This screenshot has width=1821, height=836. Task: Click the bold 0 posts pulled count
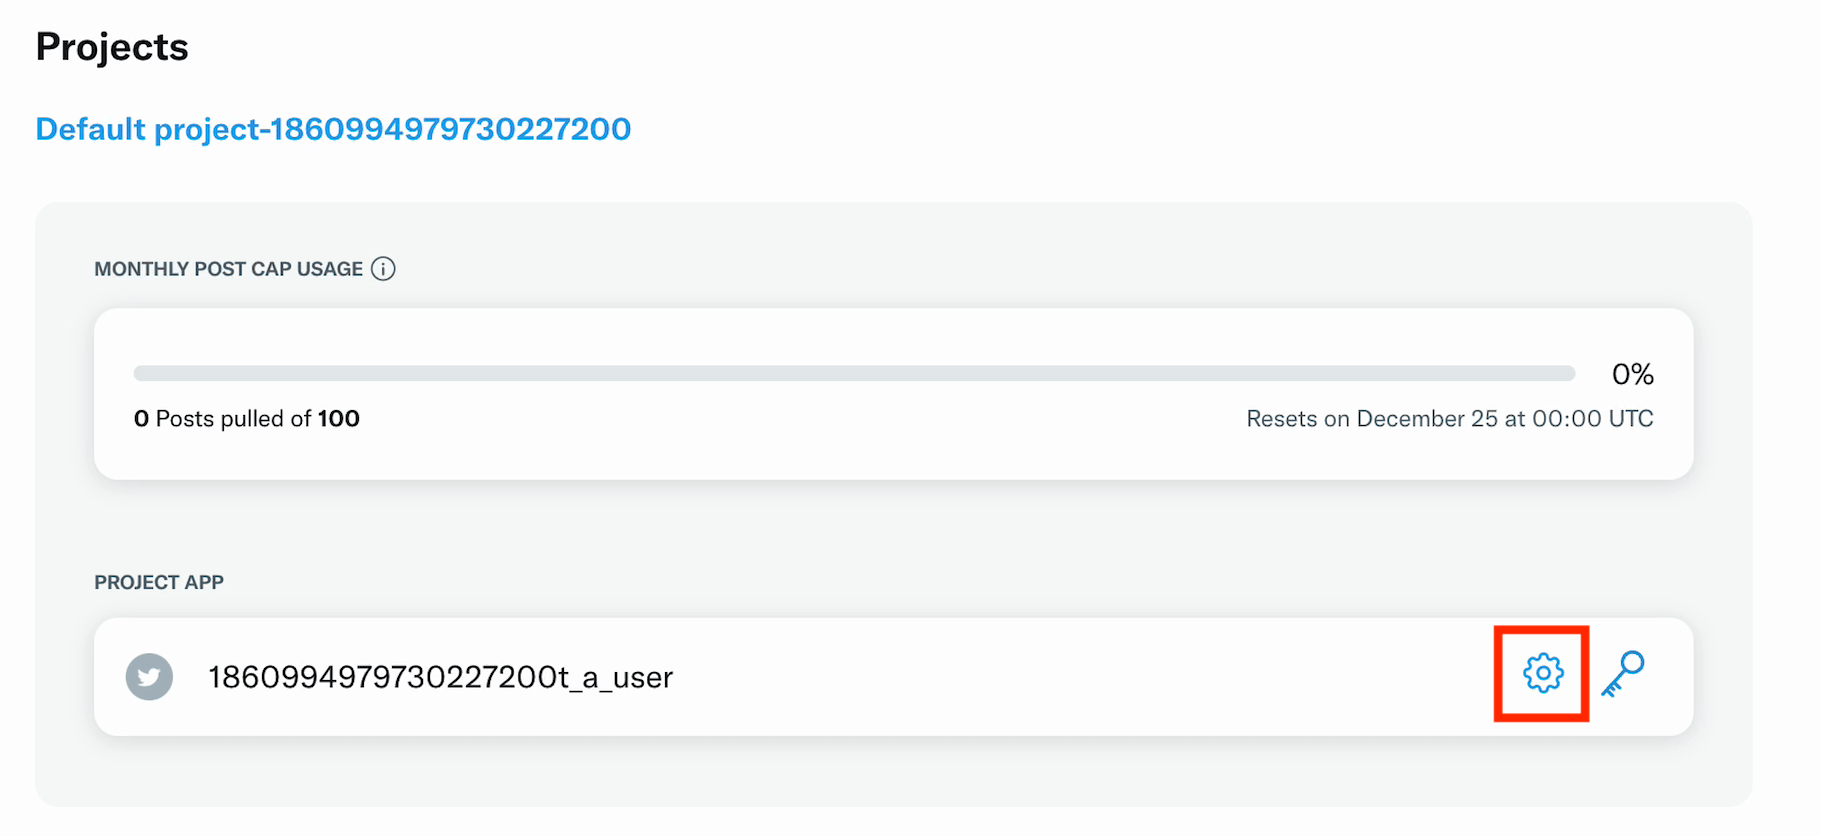(x=141, y=419)
